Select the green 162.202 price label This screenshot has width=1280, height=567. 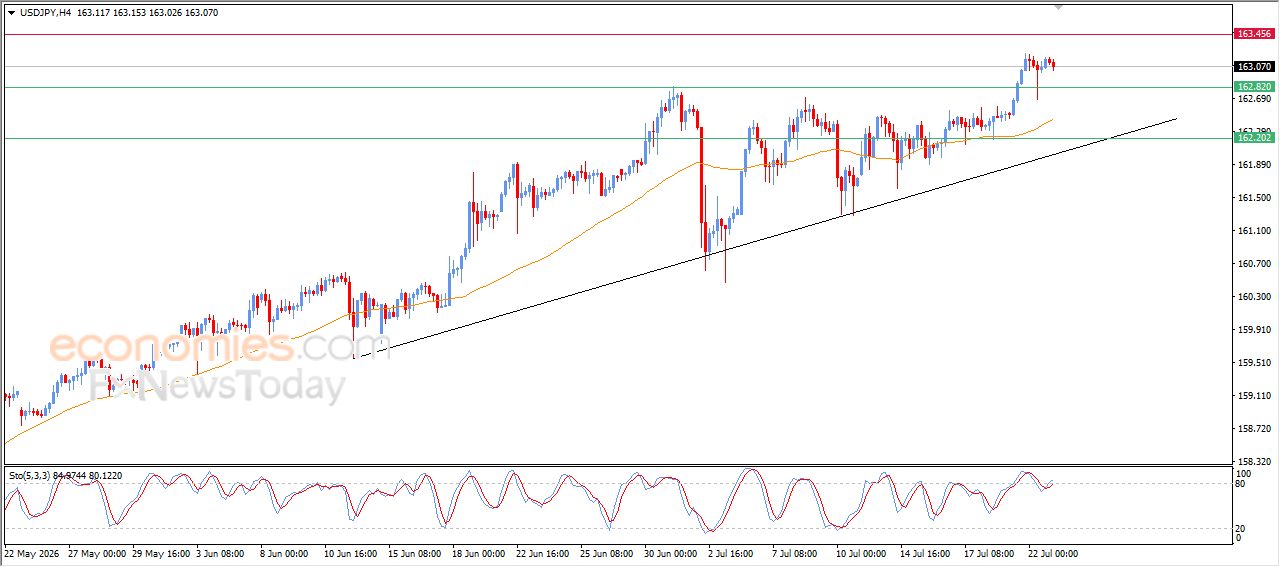(x=1254, y=138)
